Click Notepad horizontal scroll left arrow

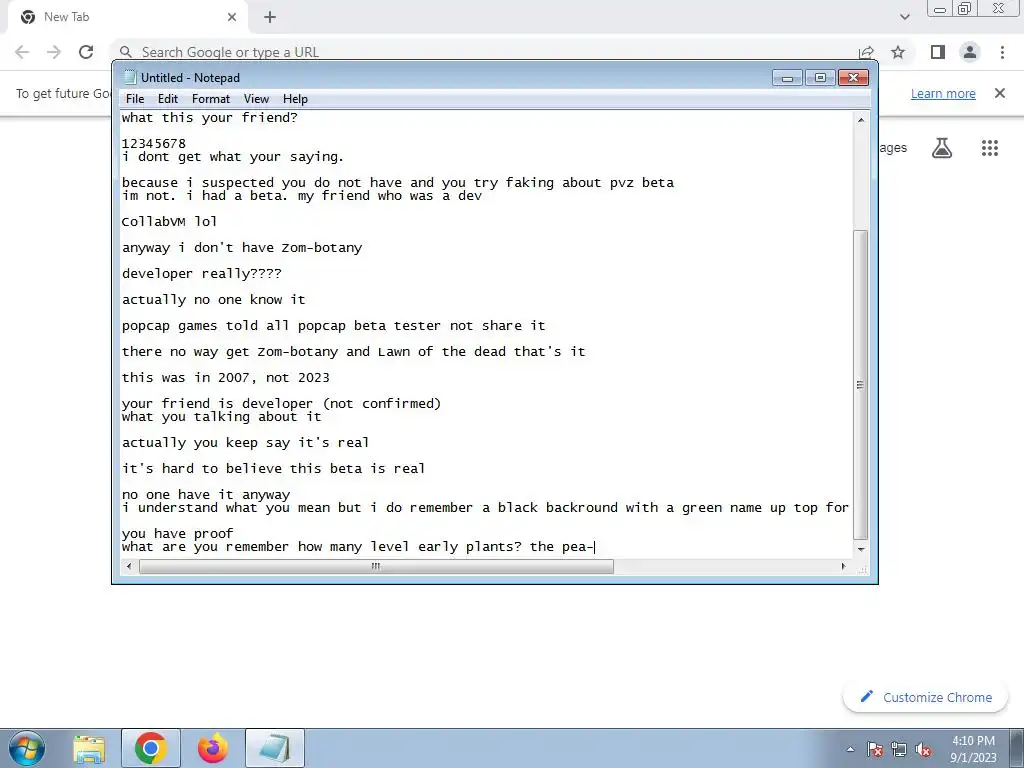click(x=129, y=566)
